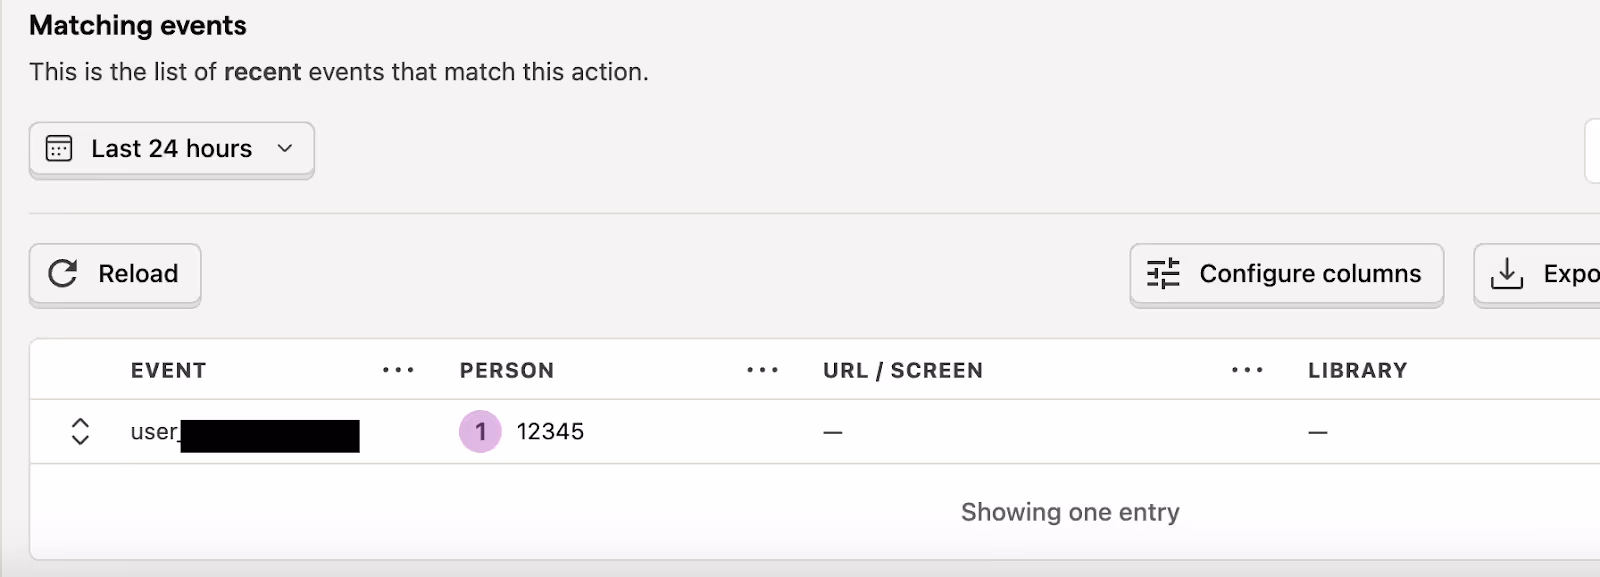Open the Configure columns button
Screen dimensions: 1600x577
[1286, 274]
